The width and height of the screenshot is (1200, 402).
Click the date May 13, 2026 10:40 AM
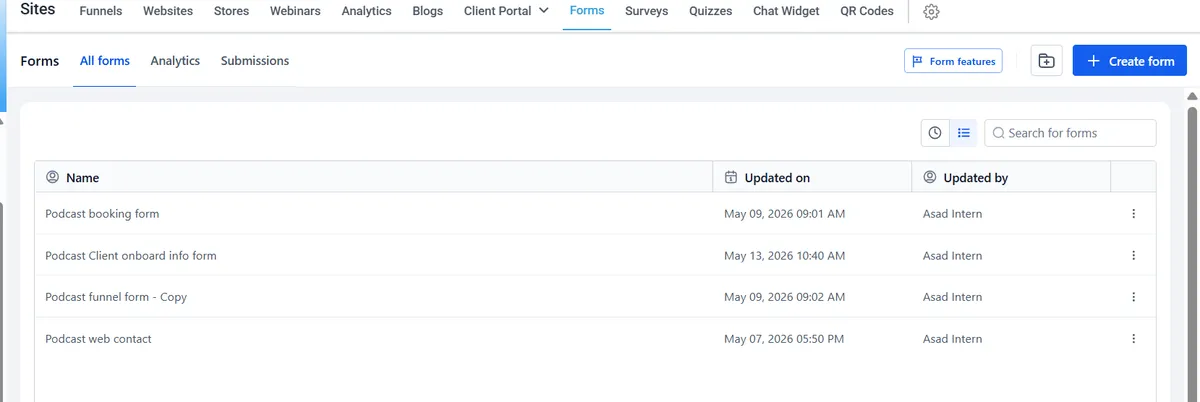coord(785,256)
